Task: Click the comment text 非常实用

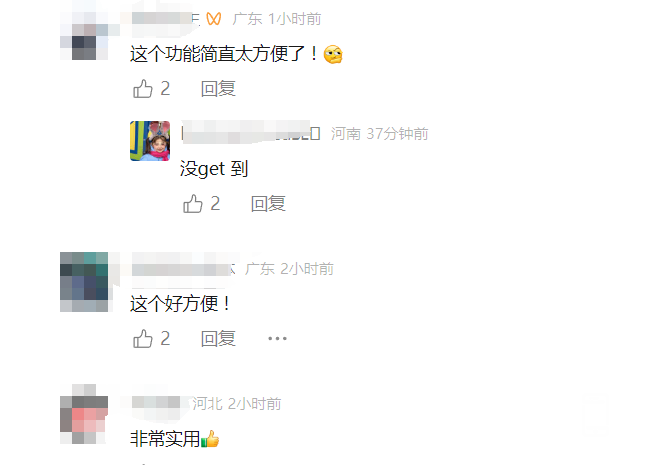Action: (x=165, y=439)
